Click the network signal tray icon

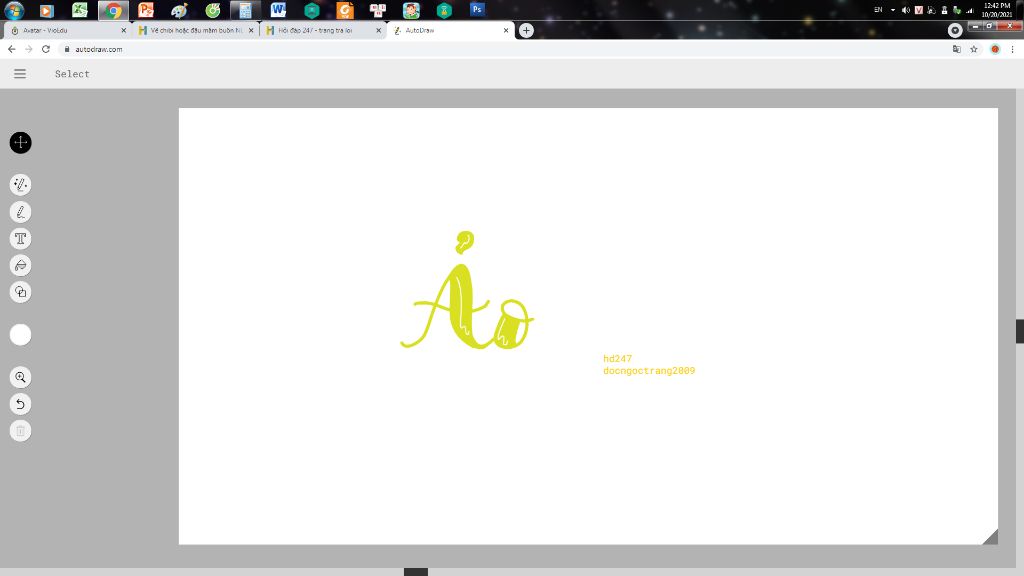point(970,10)
